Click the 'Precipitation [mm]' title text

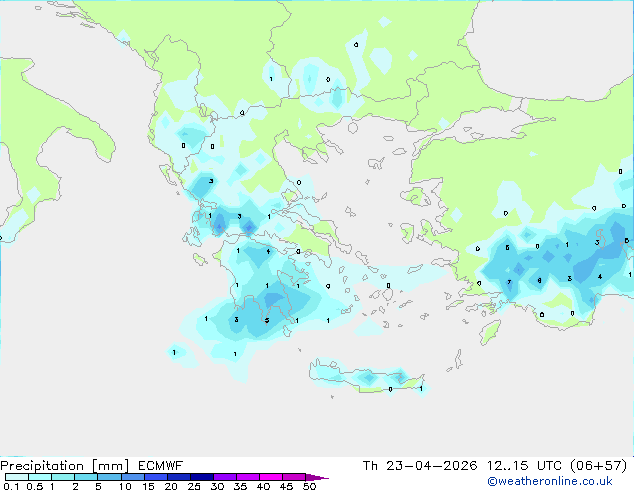(65, 466)
